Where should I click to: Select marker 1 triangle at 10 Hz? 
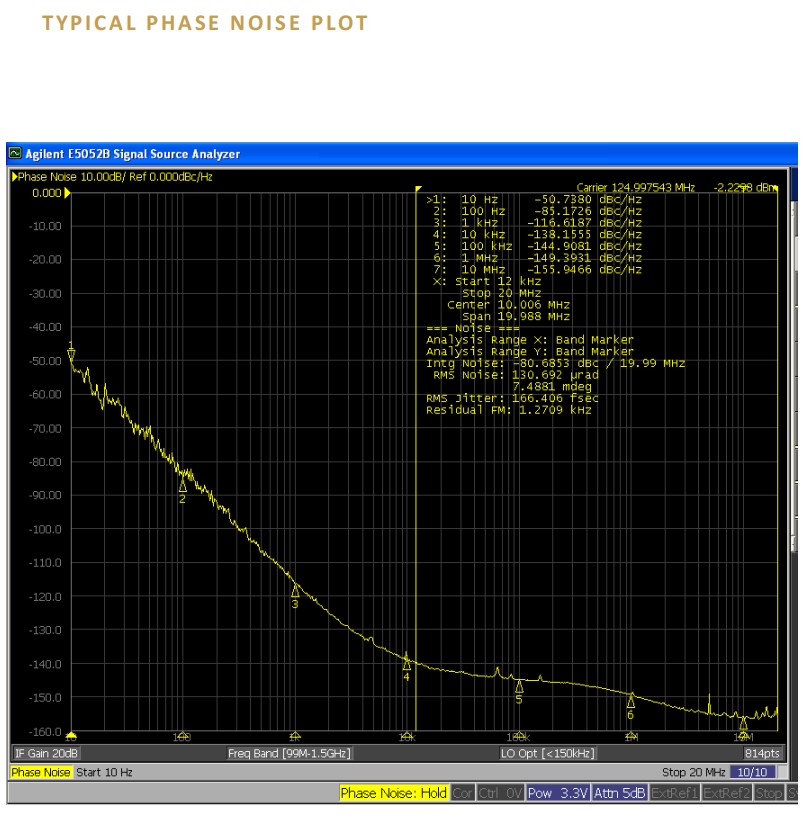tap(71, 355)
